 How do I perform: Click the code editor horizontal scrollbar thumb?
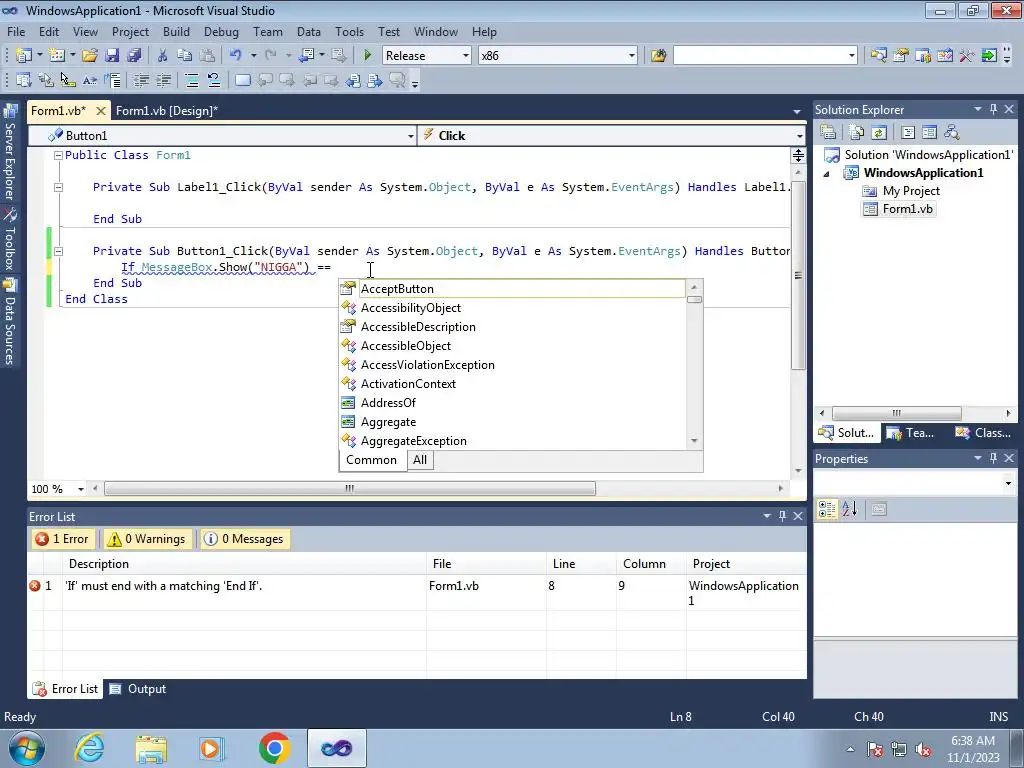click(x=350, y=488)
